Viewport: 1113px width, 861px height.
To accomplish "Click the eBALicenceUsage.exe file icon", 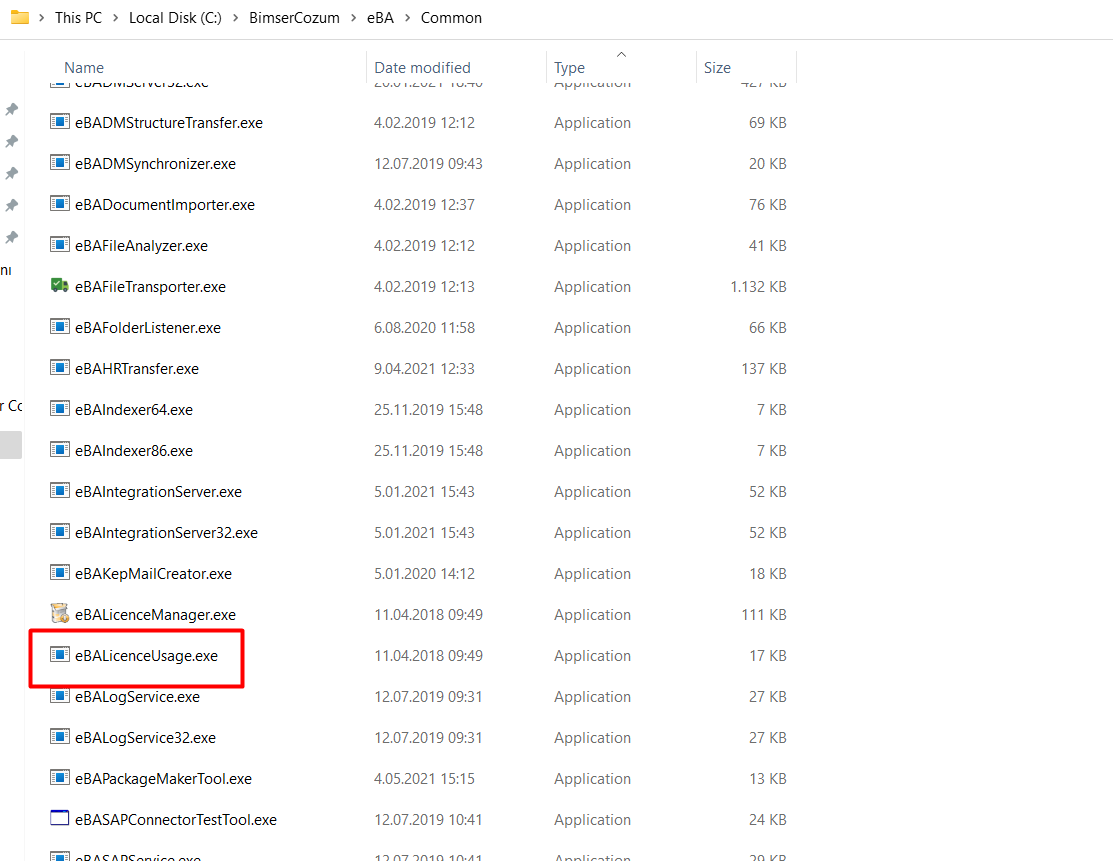I will 60,655.
